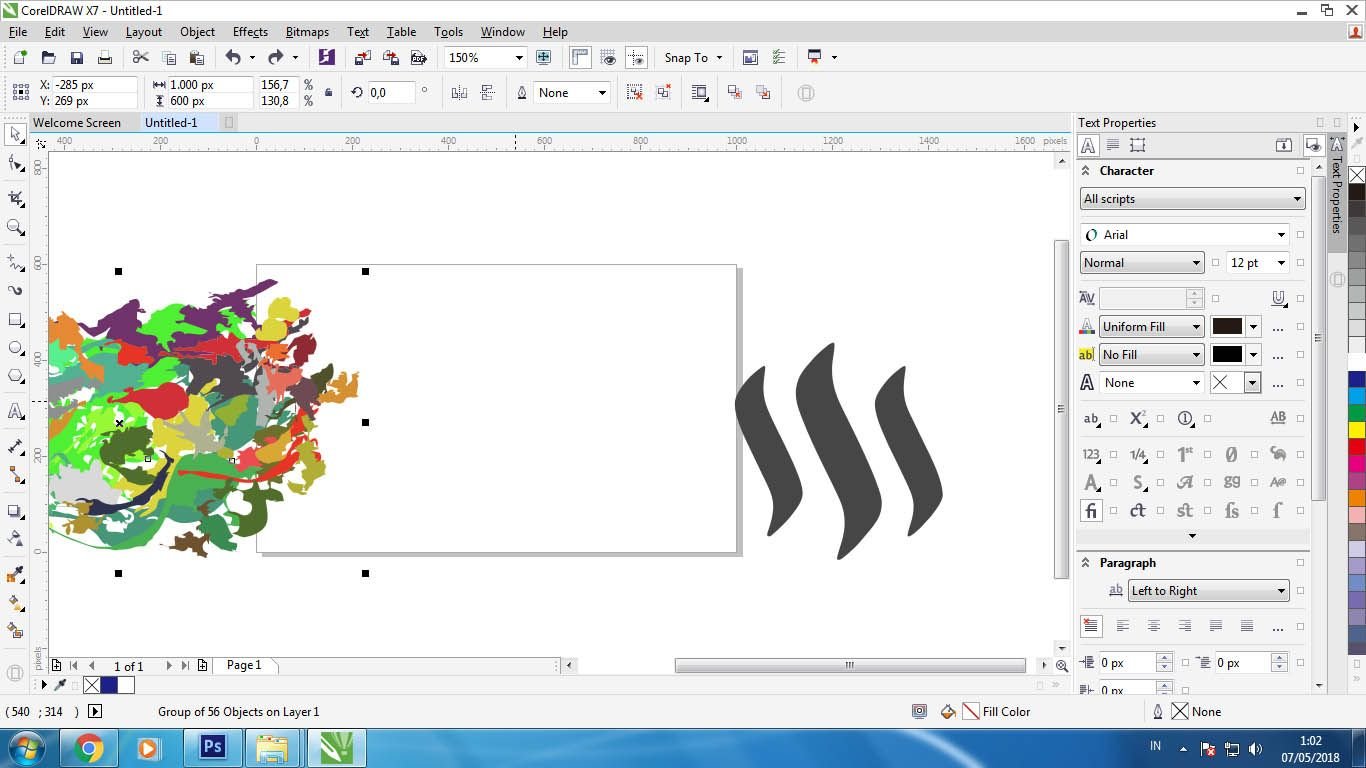
Task: Open the Layout menu
Action: click(144, 32)
